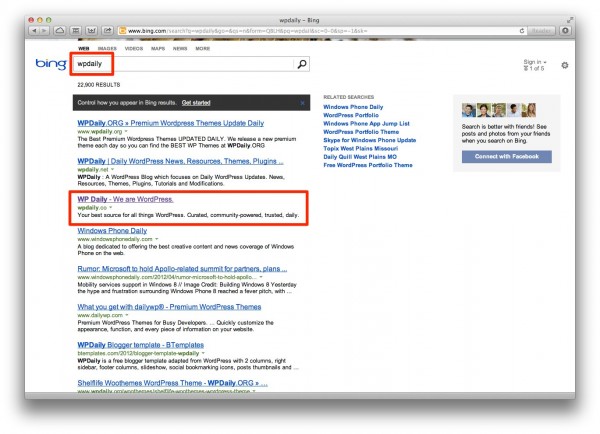
Task: Expand arrow next to www.wpdaily.org URL
Action: point(126,132)
